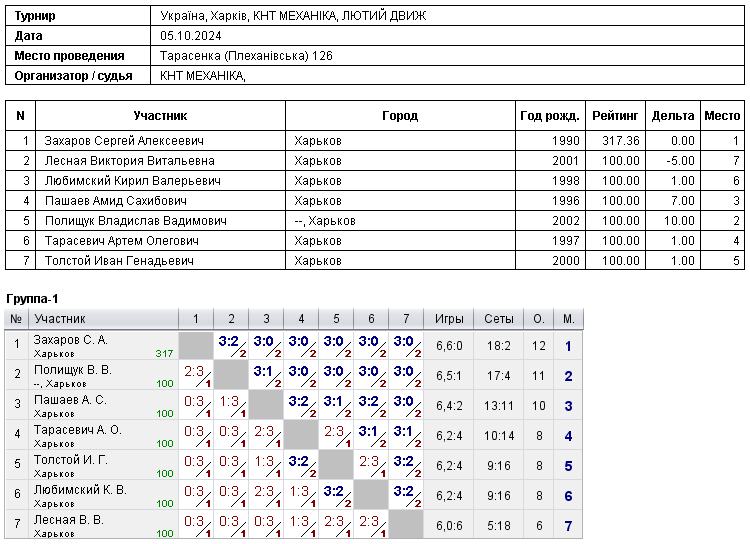Viewport: 750px width, 544px height.
Task: Select the 'Сеты' header in group table
Action: 499,319
